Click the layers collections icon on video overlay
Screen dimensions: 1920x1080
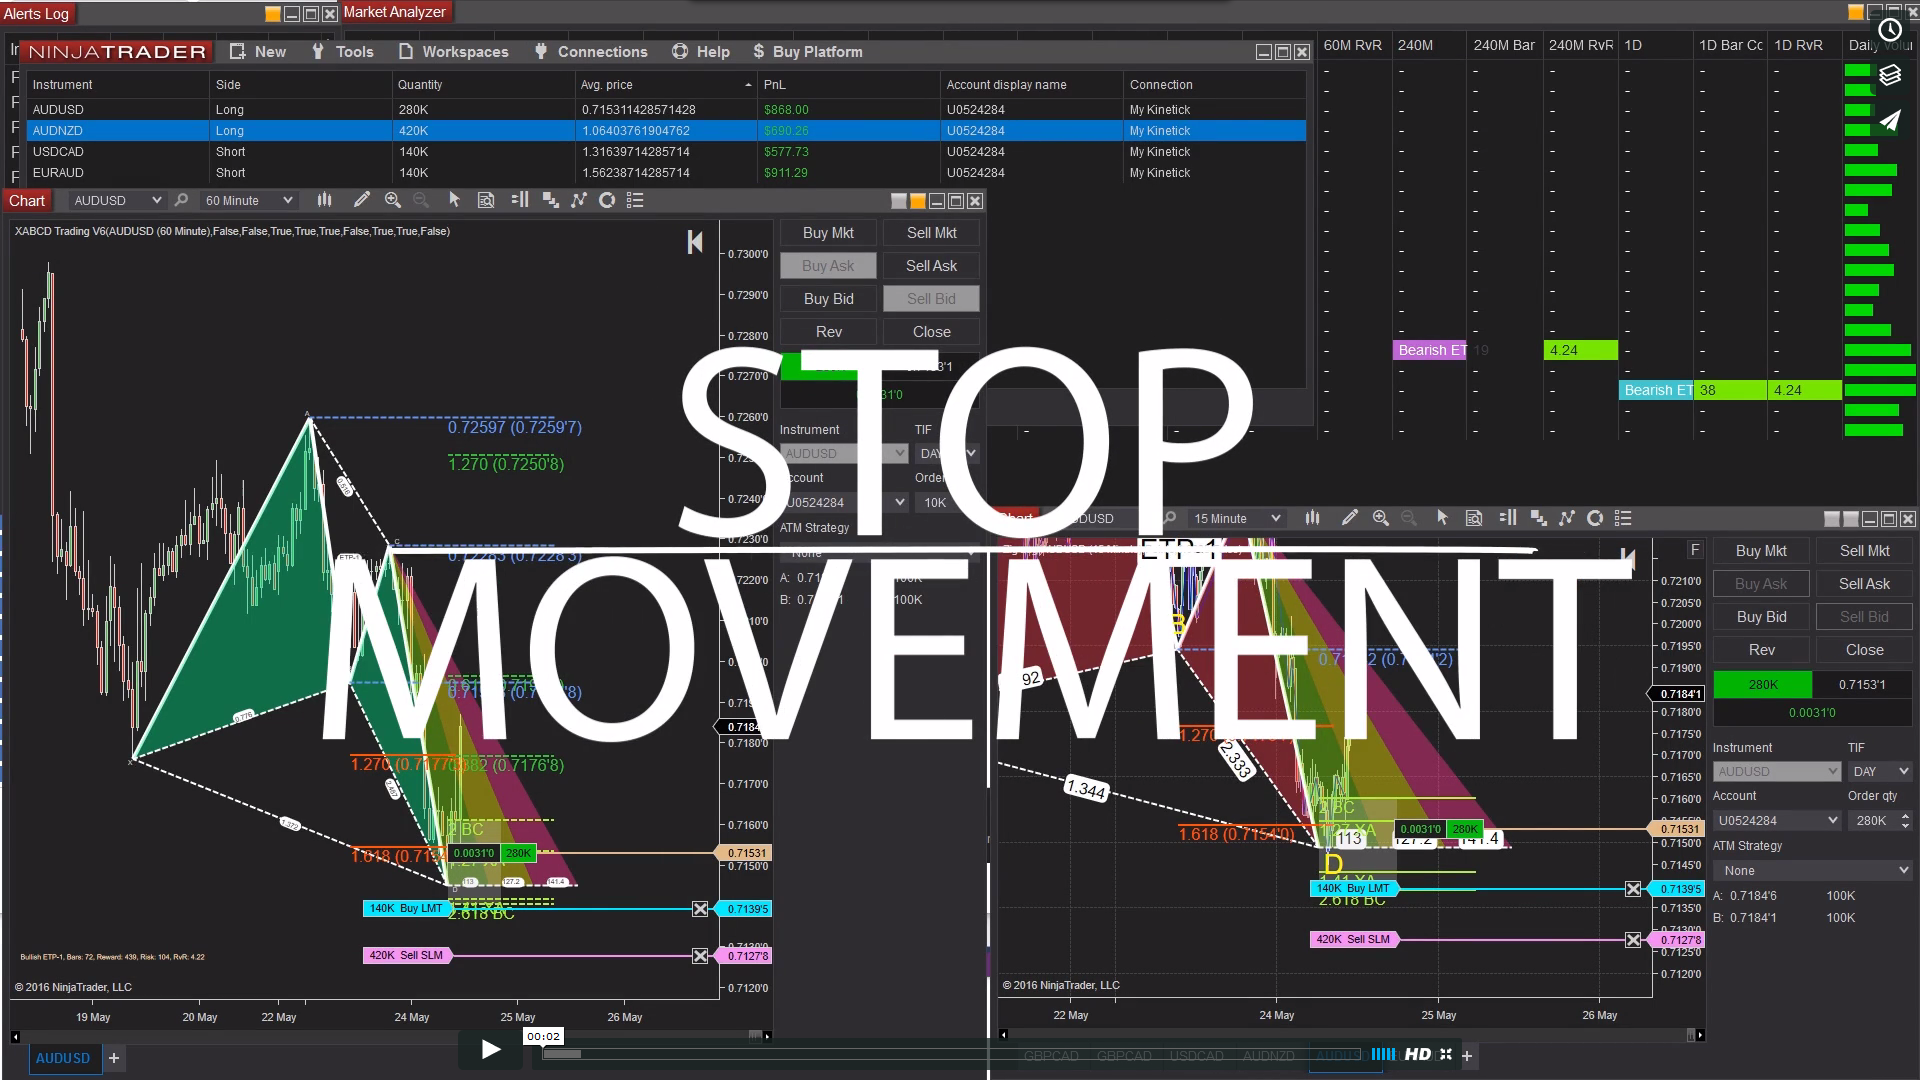tap(1890, 75)
